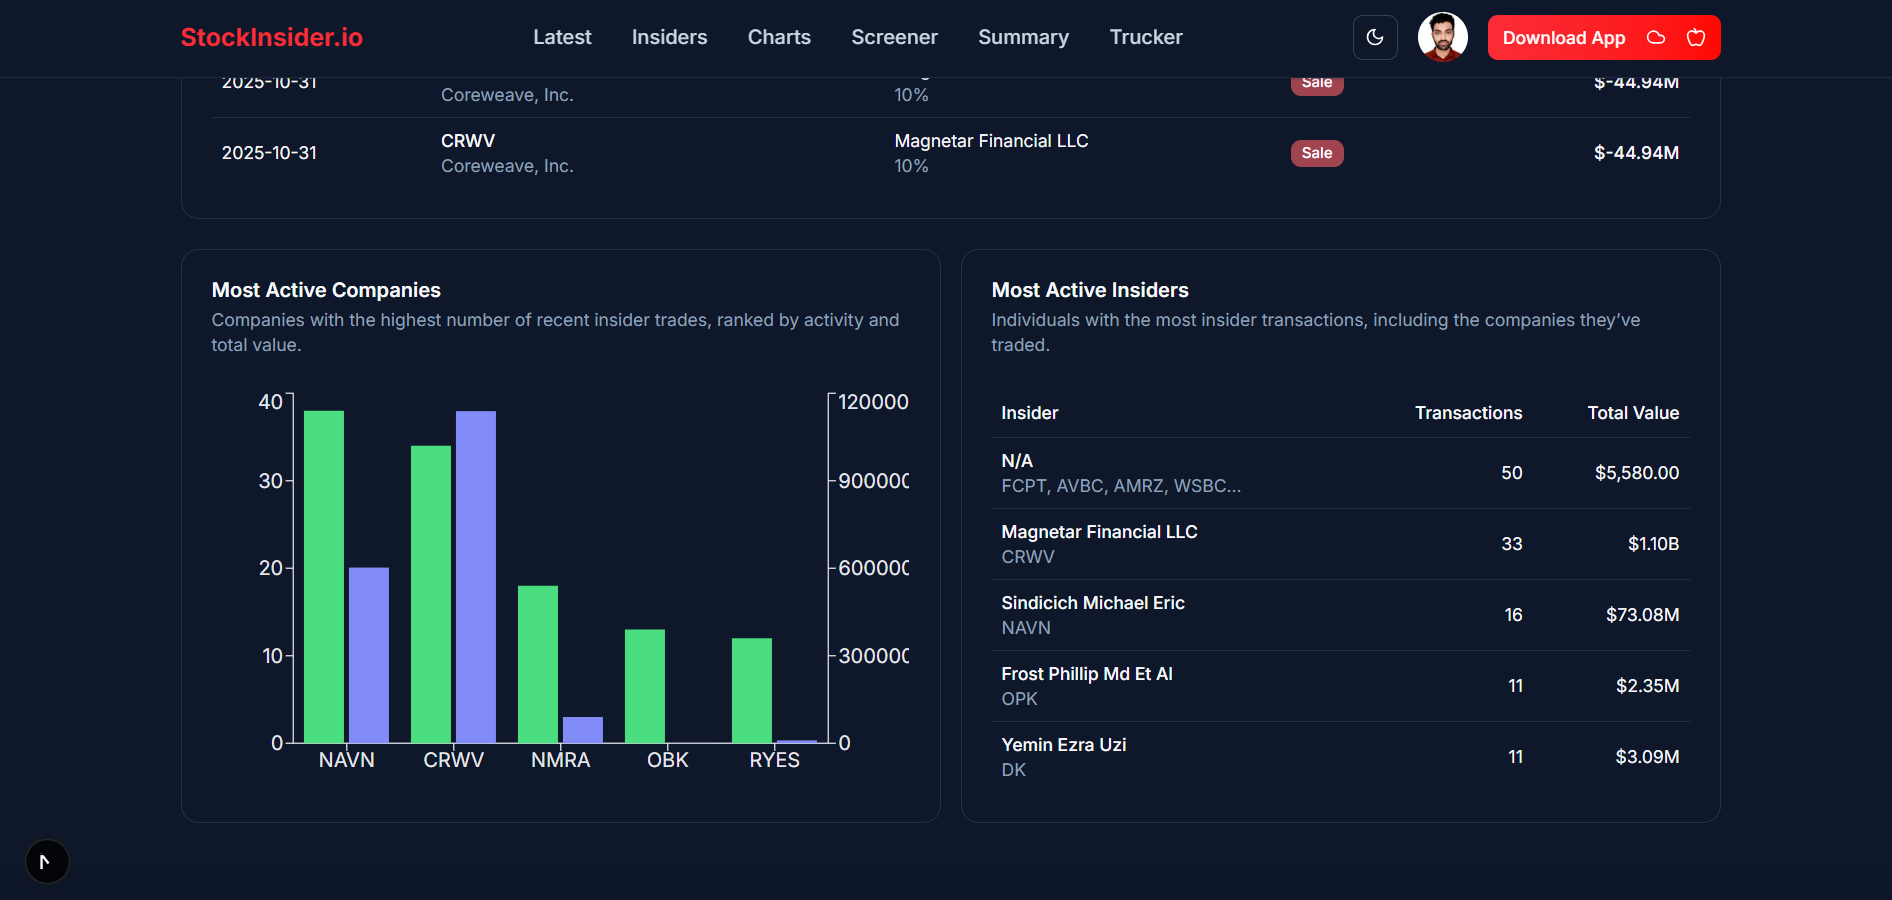The width and height of the screenshot is (1892, 900).
Task: Click the RYES axis label
Action: 775,760
